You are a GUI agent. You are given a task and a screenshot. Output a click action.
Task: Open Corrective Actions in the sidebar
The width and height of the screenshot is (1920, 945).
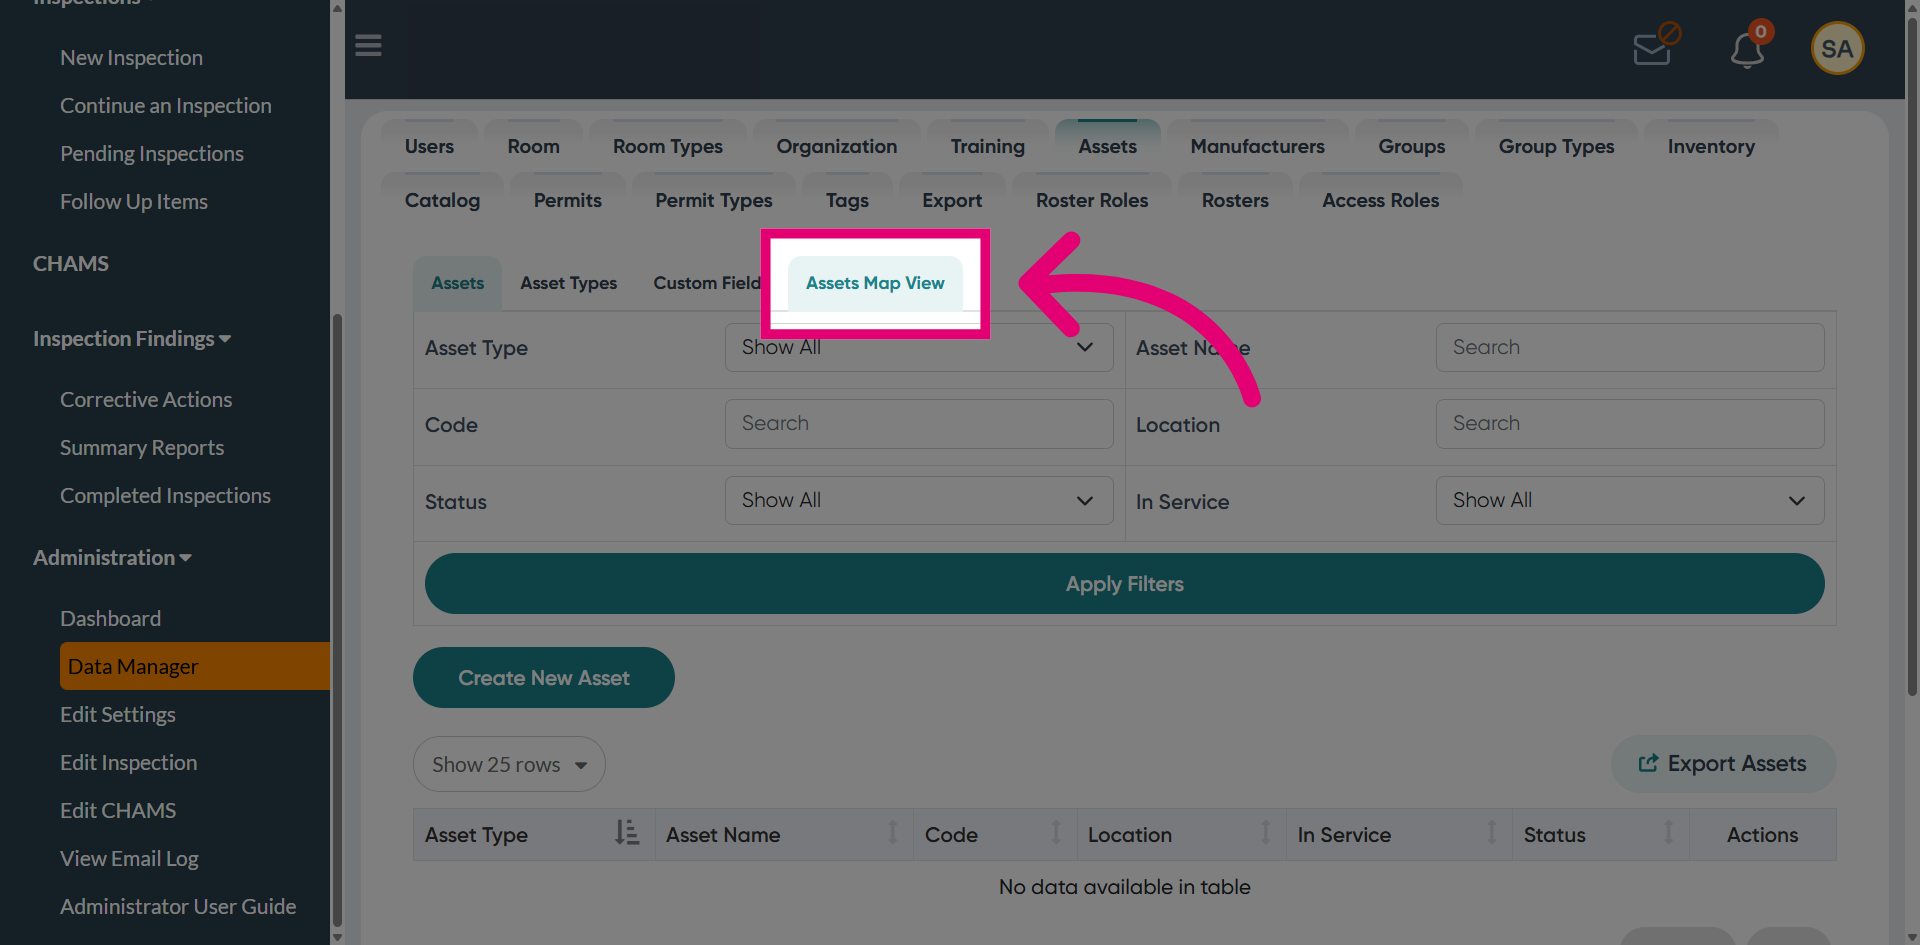point(145,400)
